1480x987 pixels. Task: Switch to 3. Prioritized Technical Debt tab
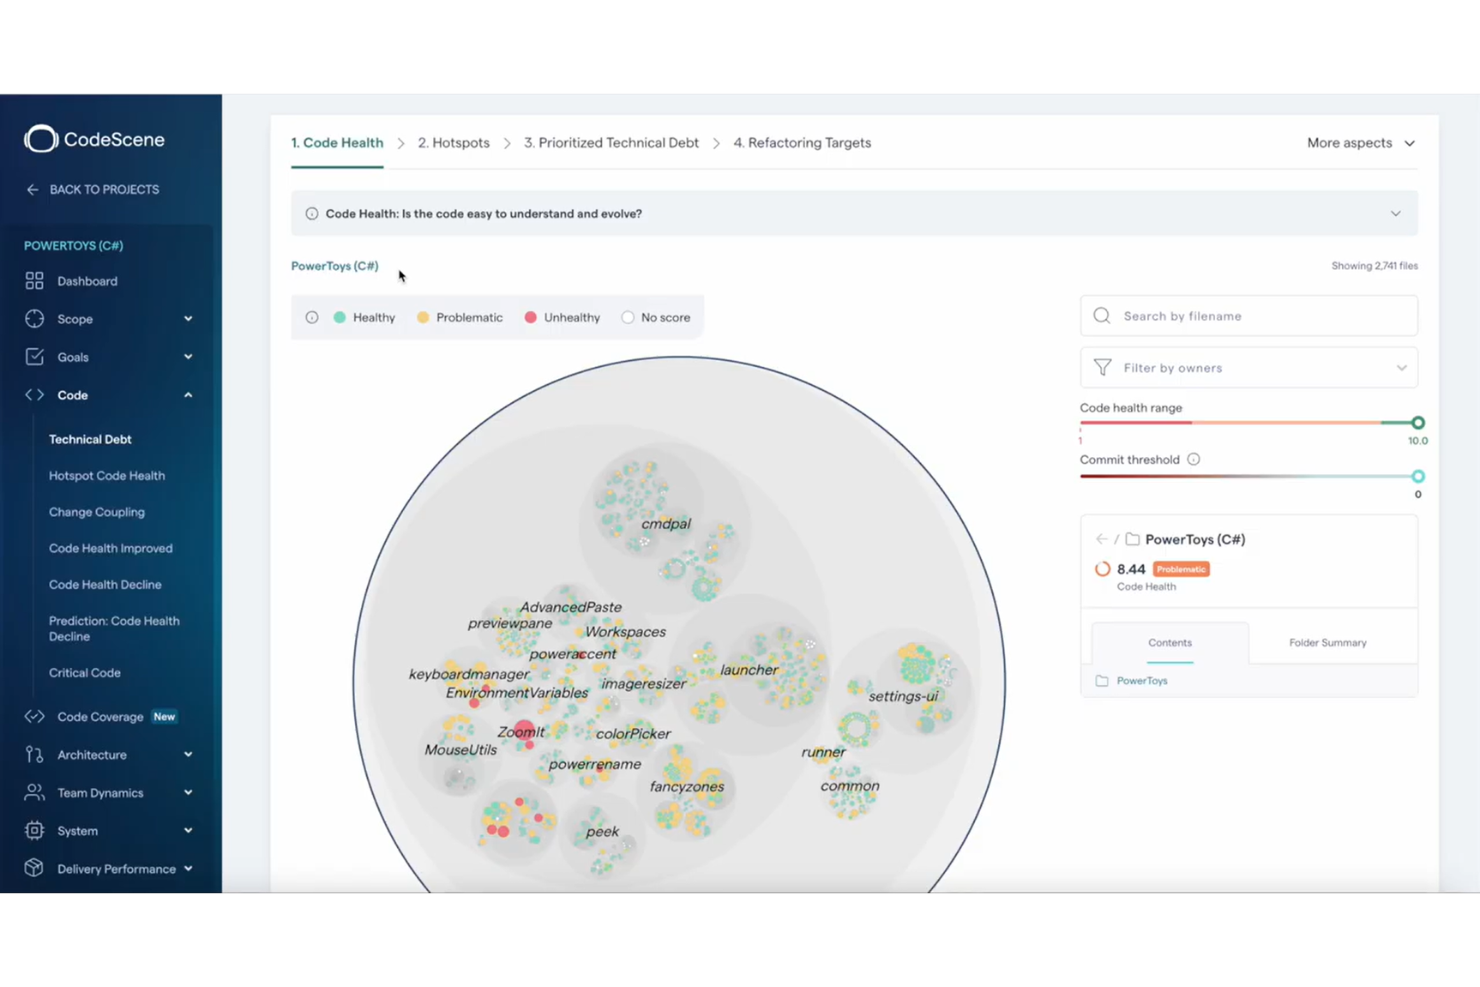[611, 143]
